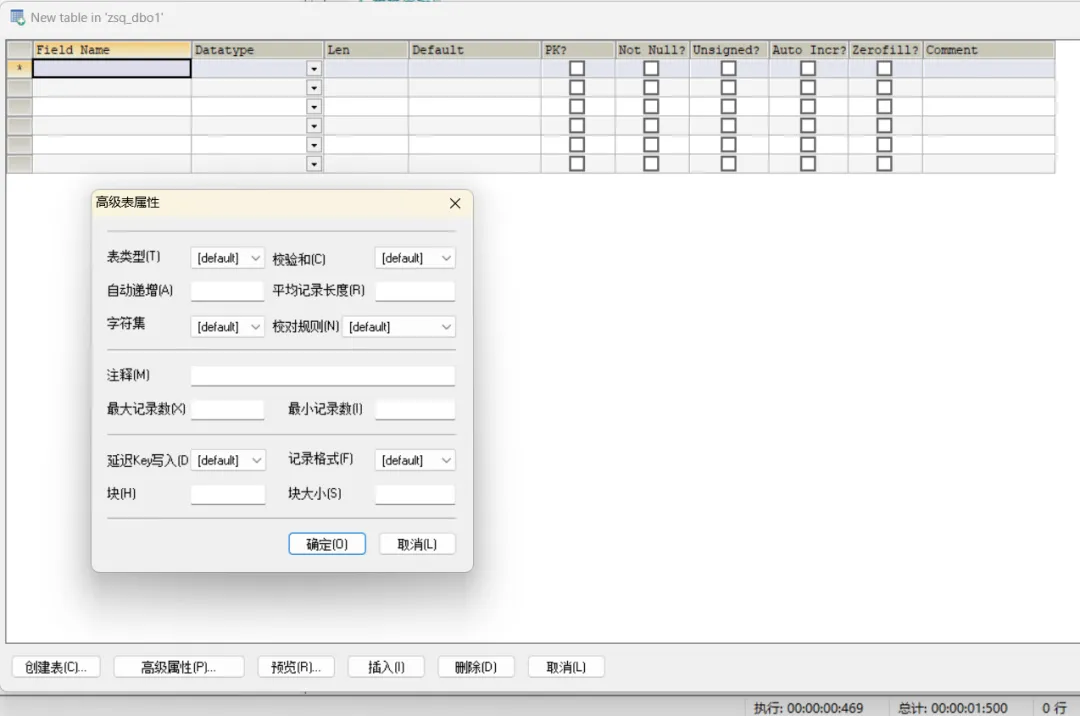This screenshot has width=1080, height=716.
Task: Click the 注释(M) text field
Action: pyautogui.click(x=322, y=375)
